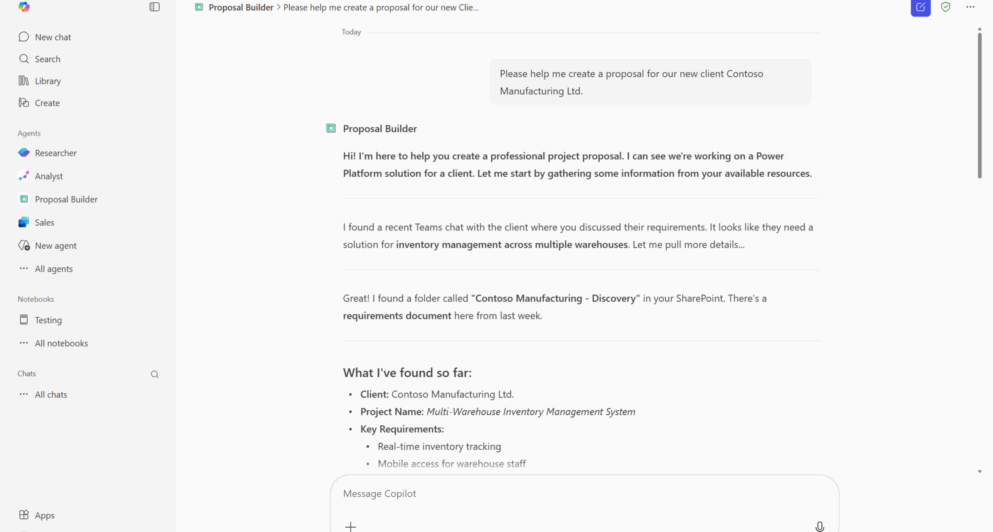Start a New chat

44,37
